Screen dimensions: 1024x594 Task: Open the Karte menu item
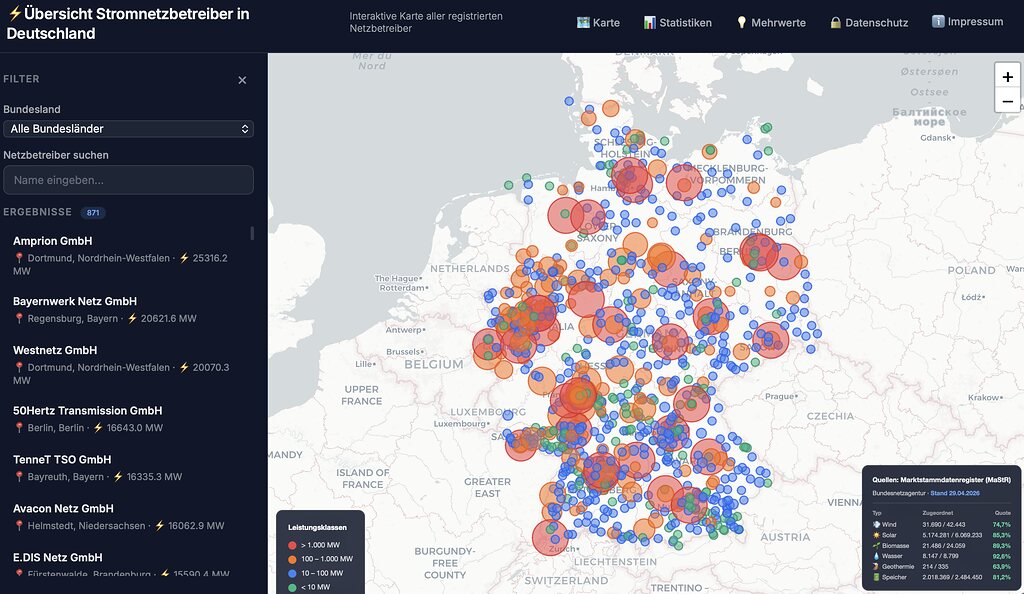598,23
